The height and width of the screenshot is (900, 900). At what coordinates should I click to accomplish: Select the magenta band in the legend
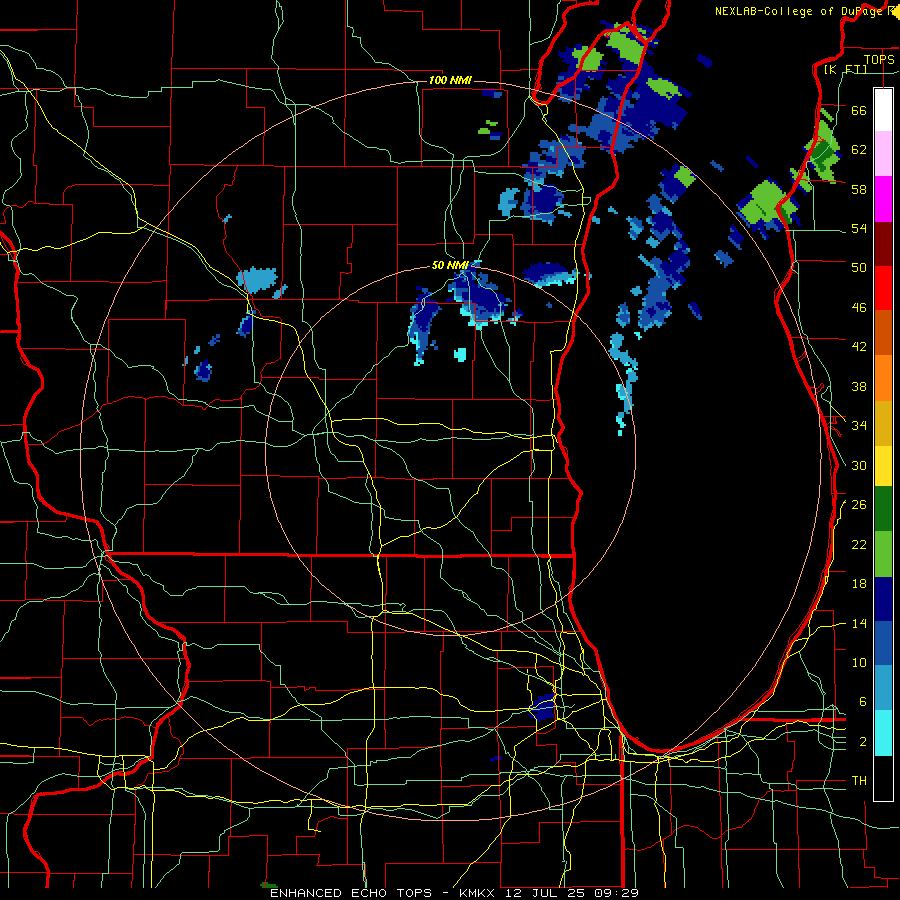point(883,199)
